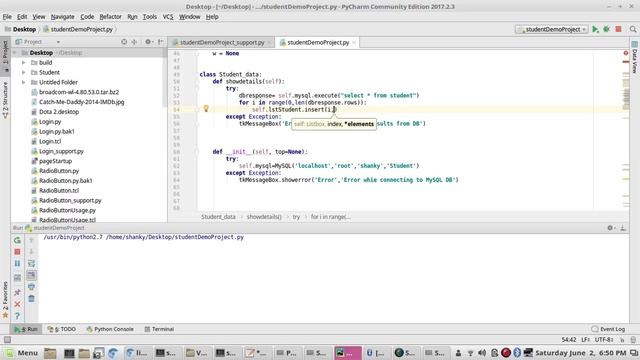Close Run tab with red X
Viewport: 640px width, 360px height.
pyautogui.click(x=17, y=304)
